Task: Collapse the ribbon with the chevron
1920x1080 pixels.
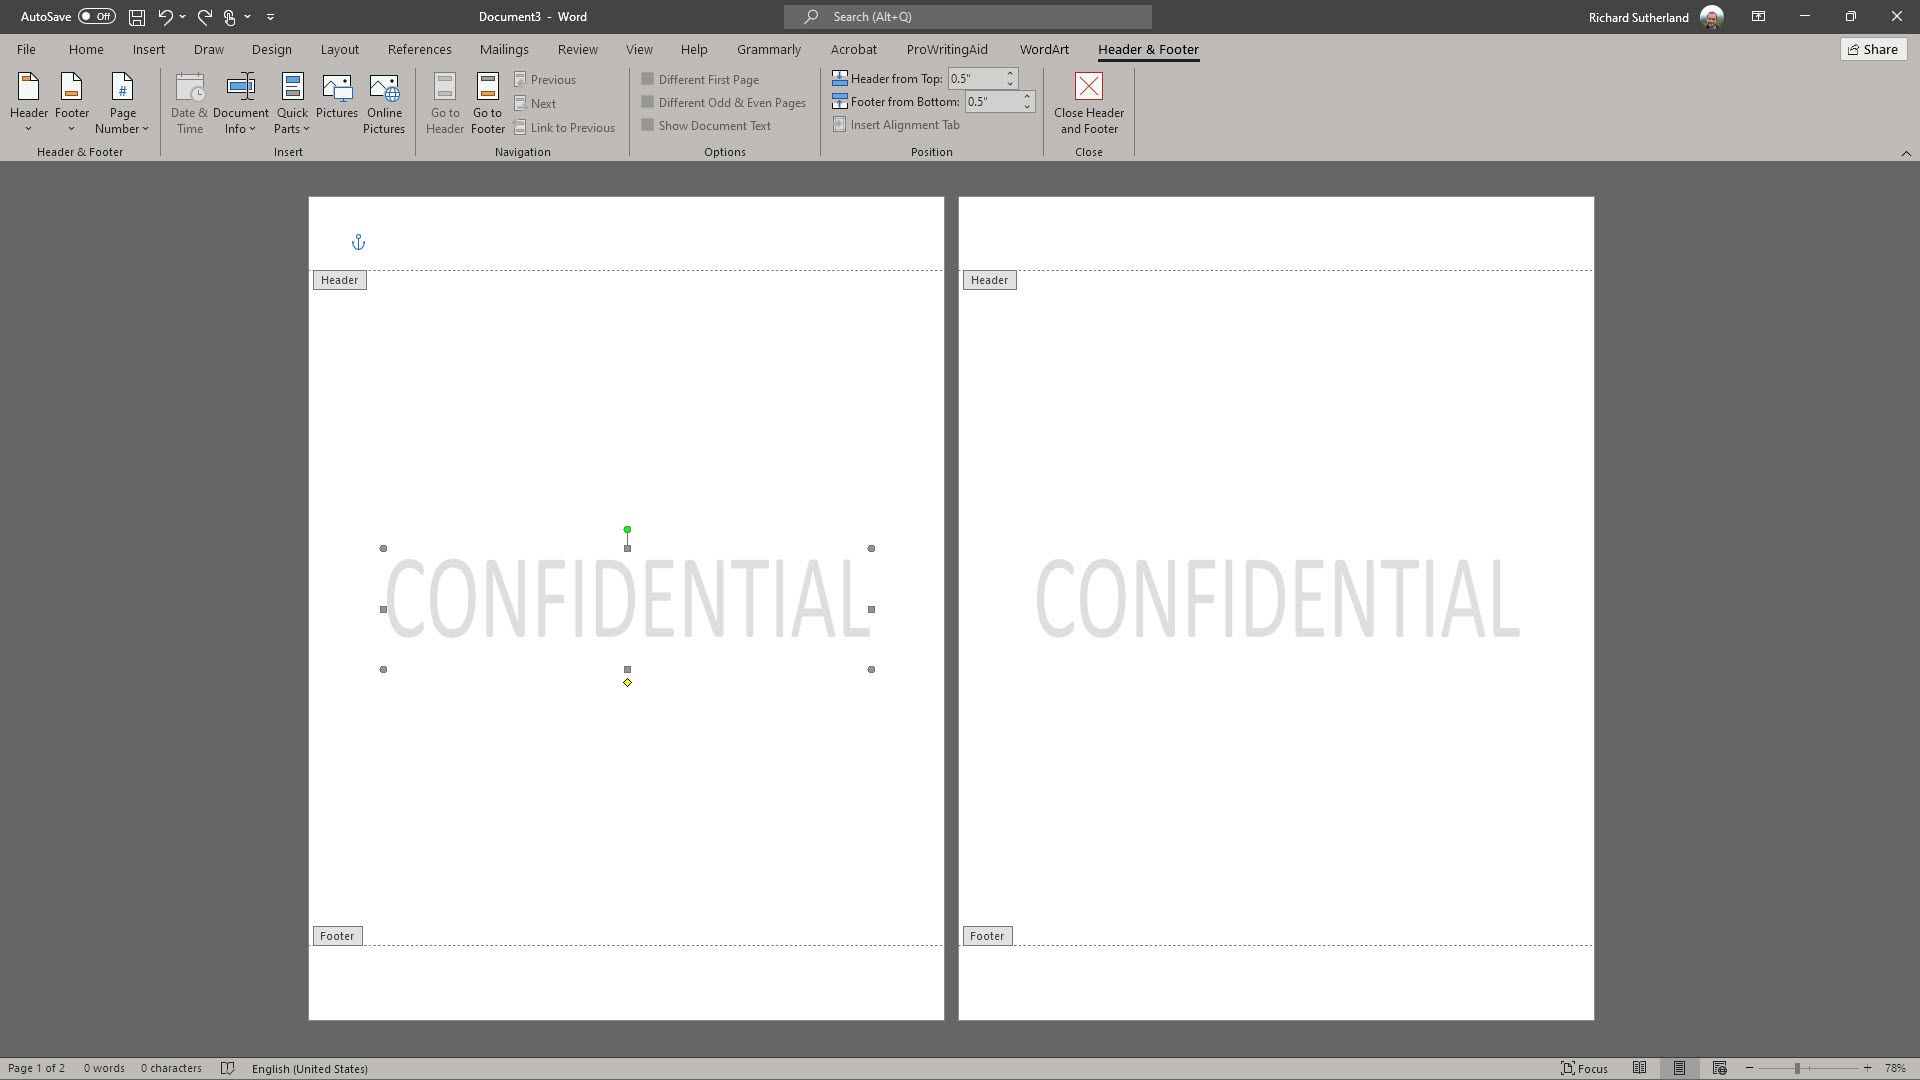Action: 1908,153
